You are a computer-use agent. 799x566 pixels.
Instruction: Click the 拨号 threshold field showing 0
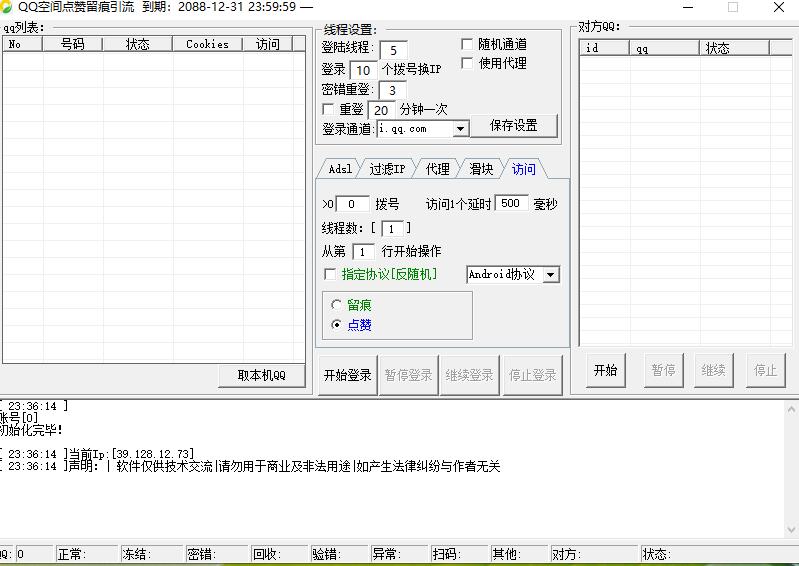point(352,204)
